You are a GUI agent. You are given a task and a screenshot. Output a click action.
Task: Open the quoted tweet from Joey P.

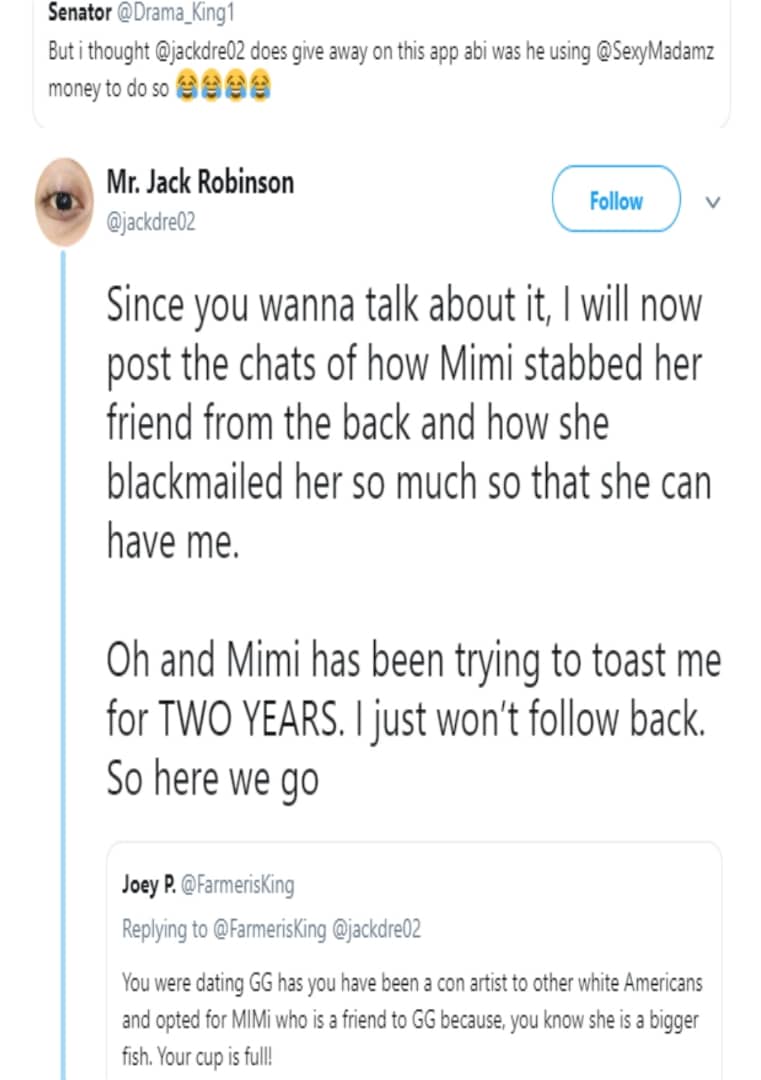click(x=414, y=960)
